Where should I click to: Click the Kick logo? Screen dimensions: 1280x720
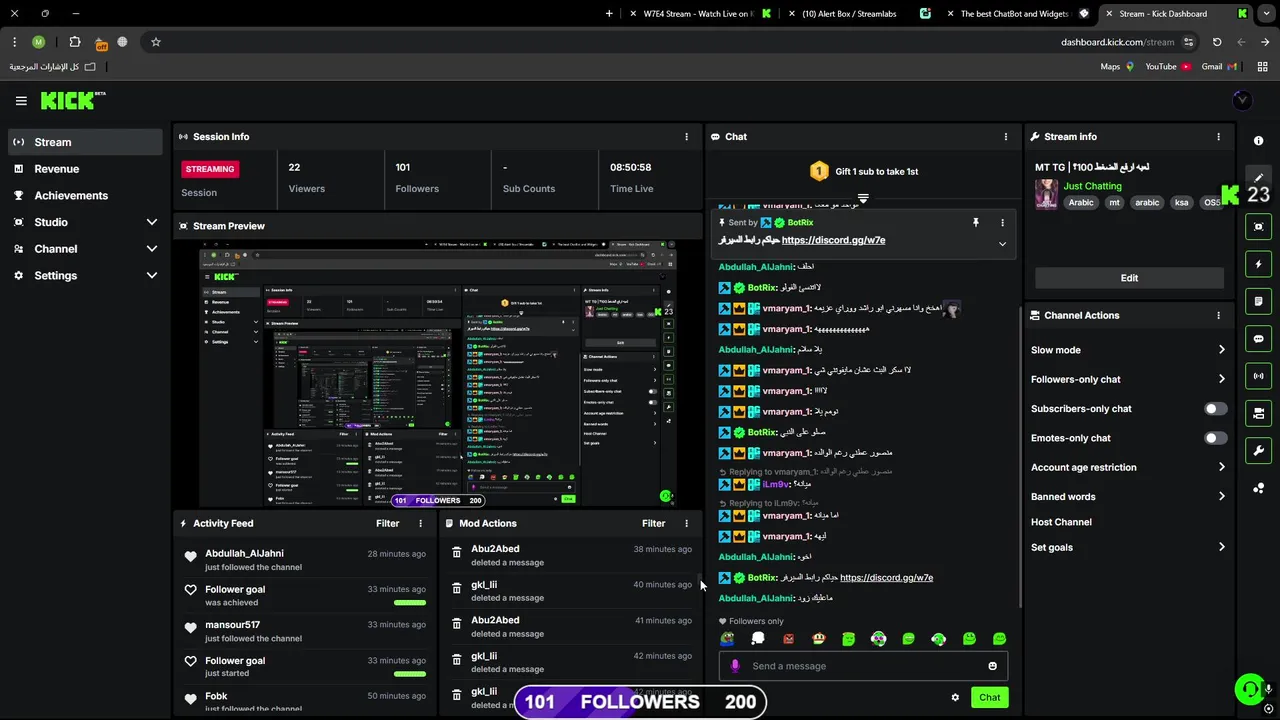pos(72,100)
